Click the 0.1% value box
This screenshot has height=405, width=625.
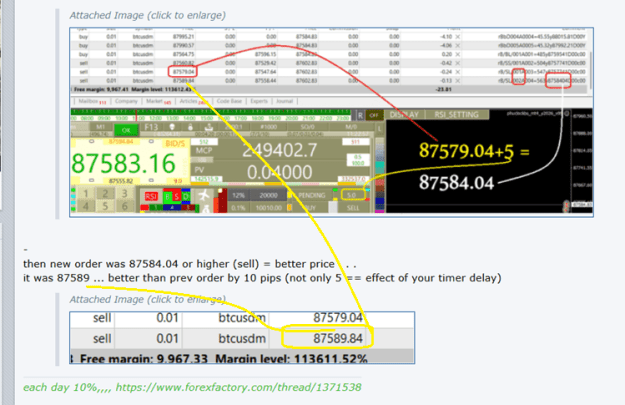click(x=238, y=208)
